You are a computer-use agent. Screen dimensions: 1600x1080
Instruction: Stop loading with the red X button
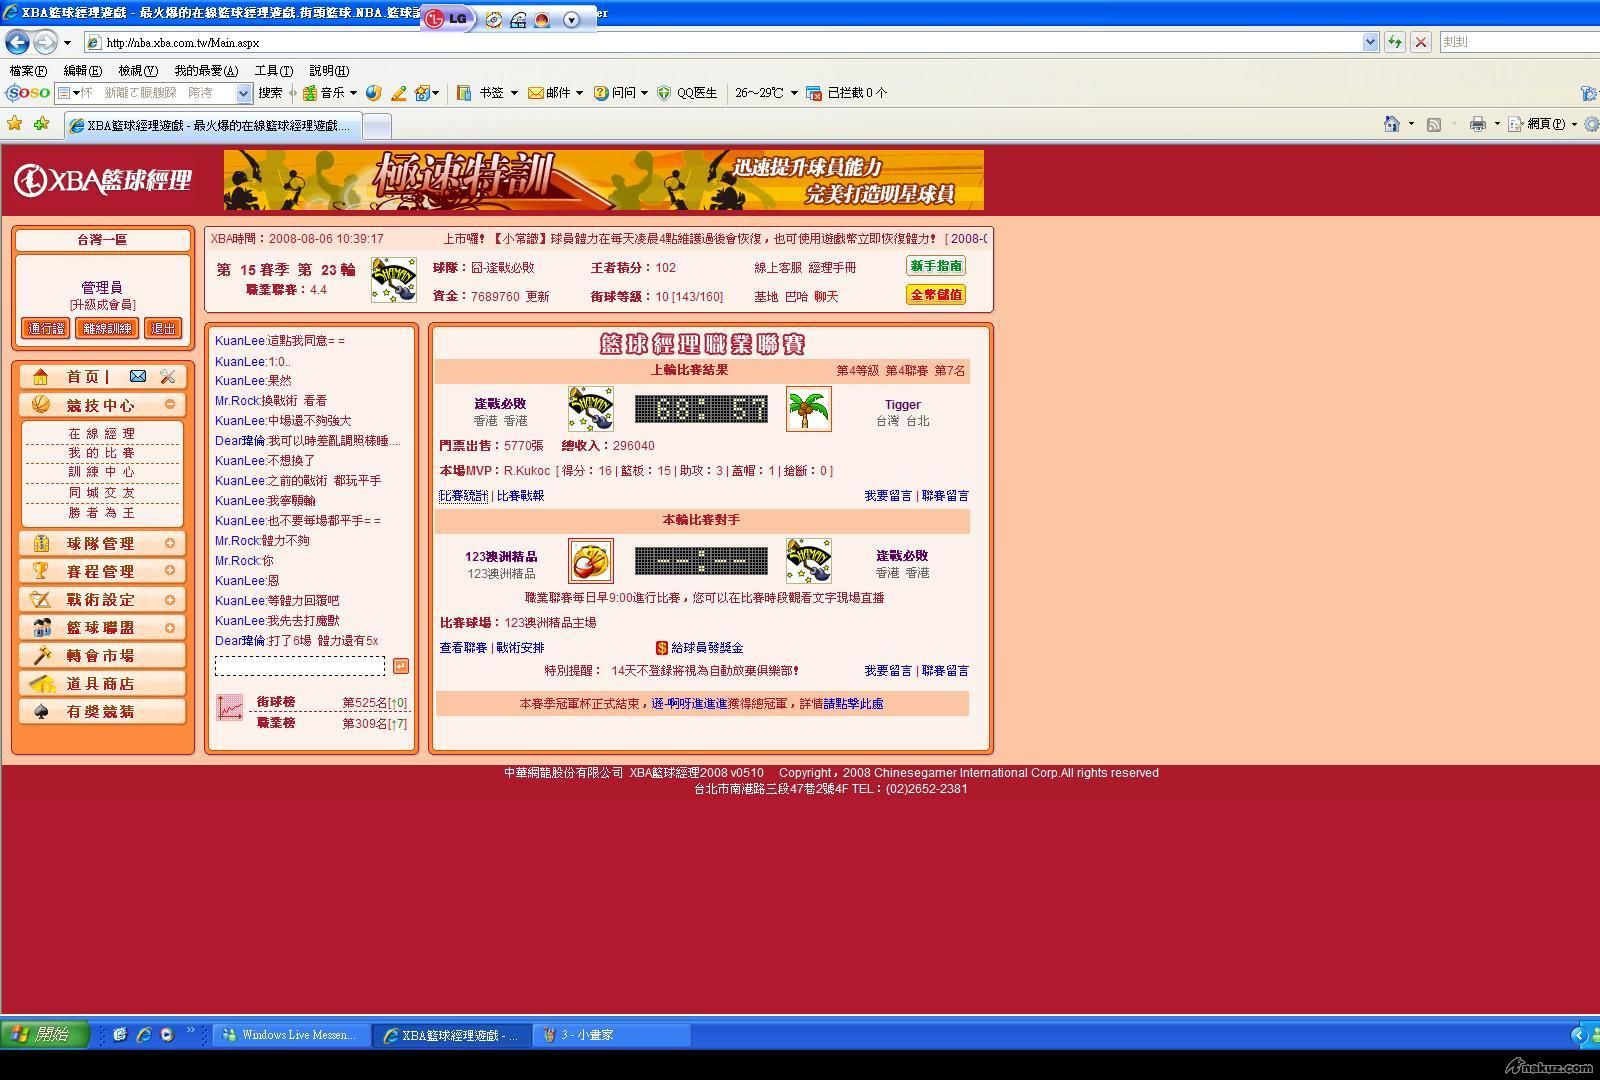pos(1420,42)
